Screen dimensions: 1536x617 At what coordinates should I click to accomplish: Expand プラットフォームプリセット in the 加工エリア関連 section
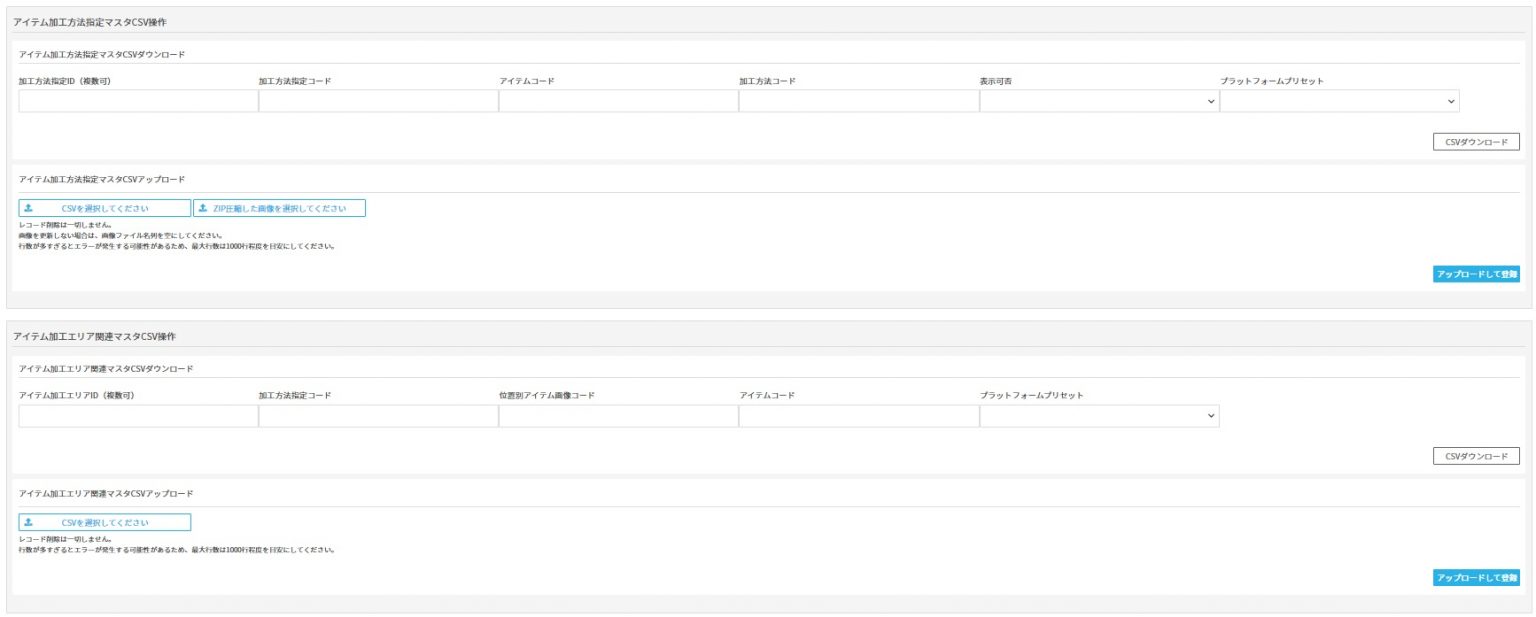tap(1098, 416)
